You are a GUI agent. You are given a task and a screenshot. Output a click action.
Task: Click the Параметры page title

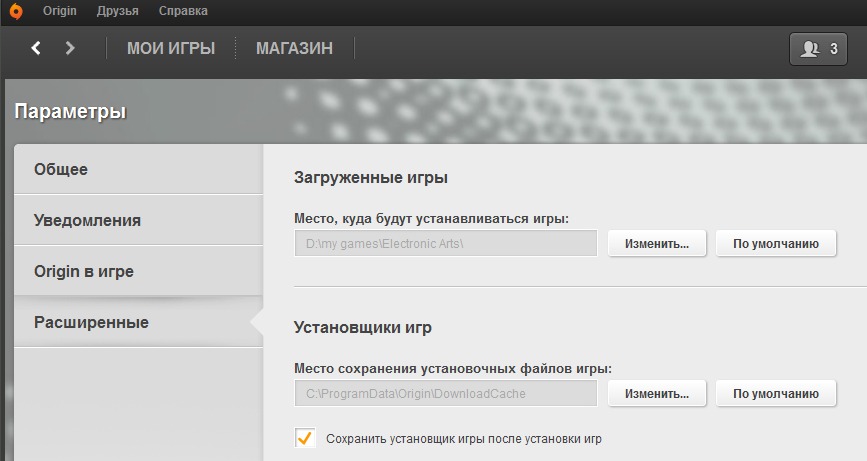(70, 112)
